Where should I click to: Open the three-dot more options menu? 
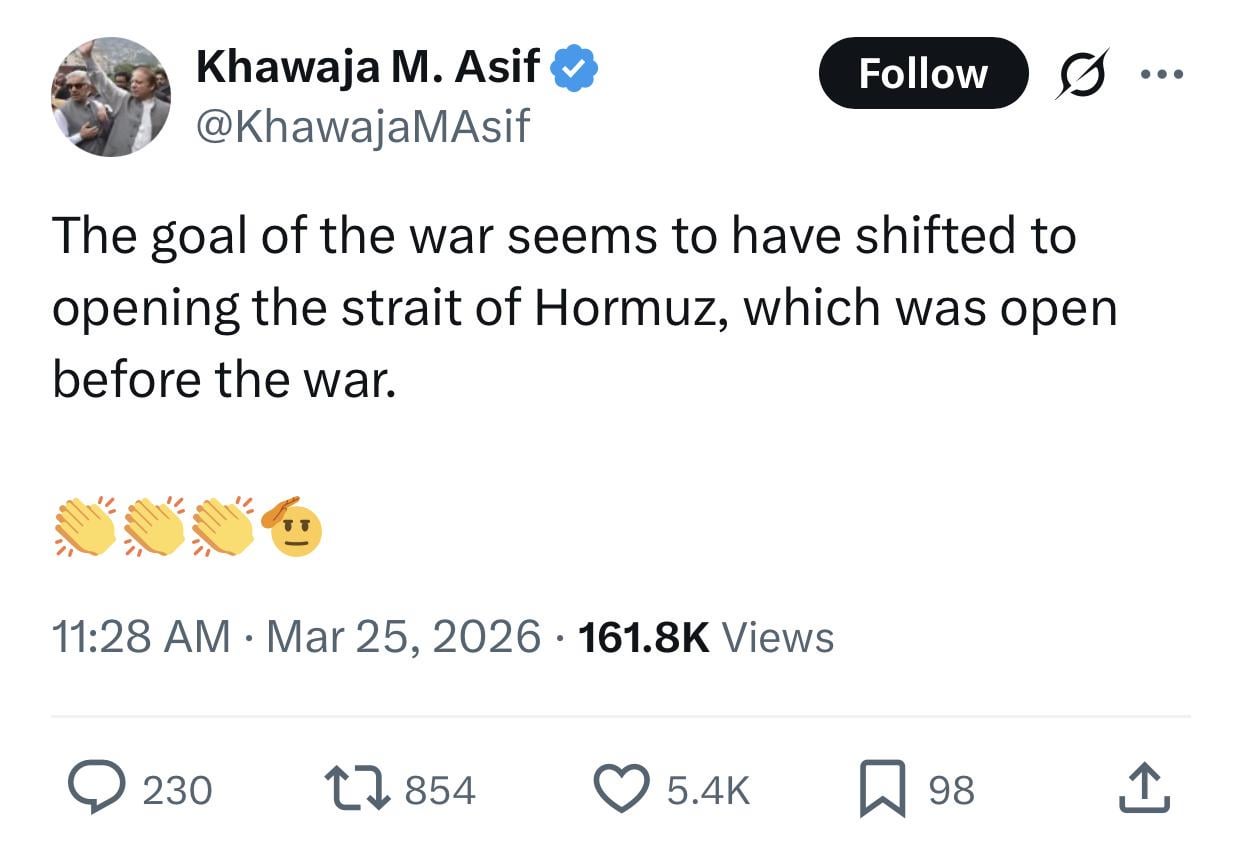pyautogui.click(x=1161, y=73)
